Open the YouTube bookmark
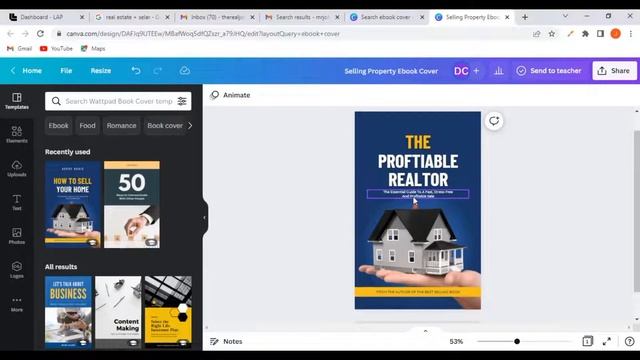This screenshot has height=360, width=640. pos(56,49)
